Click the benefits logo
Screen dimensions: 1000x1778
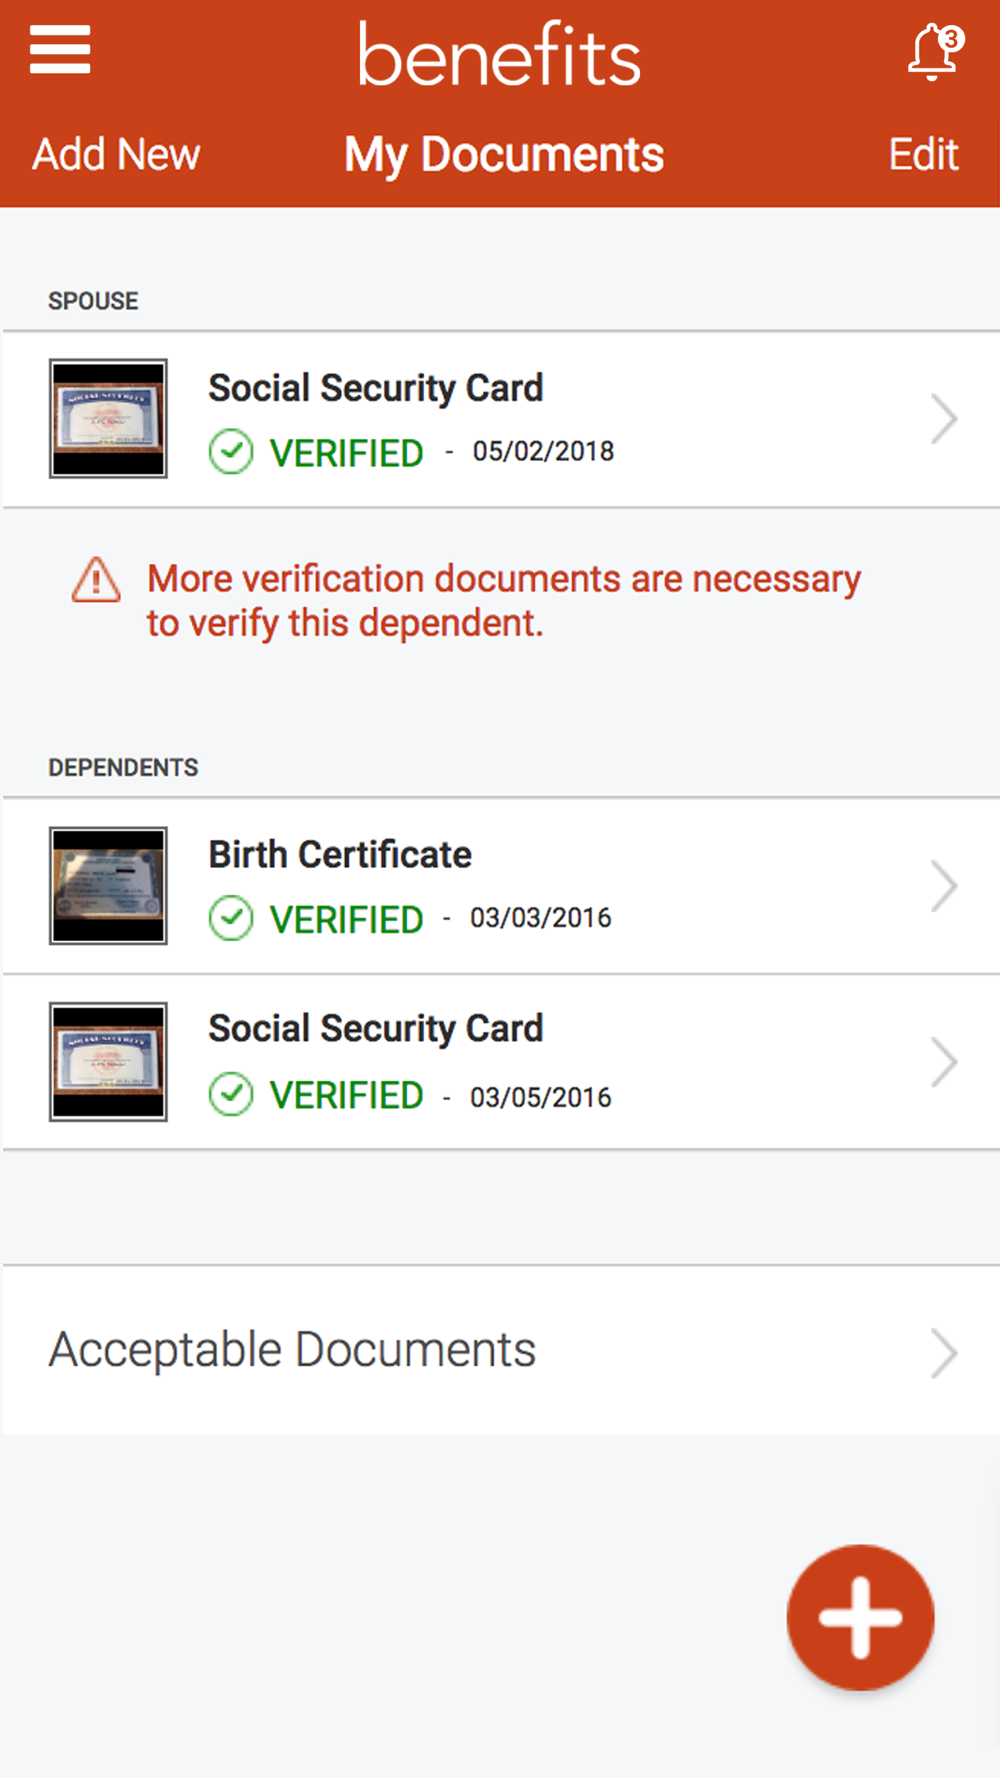[x=499, y=55]
